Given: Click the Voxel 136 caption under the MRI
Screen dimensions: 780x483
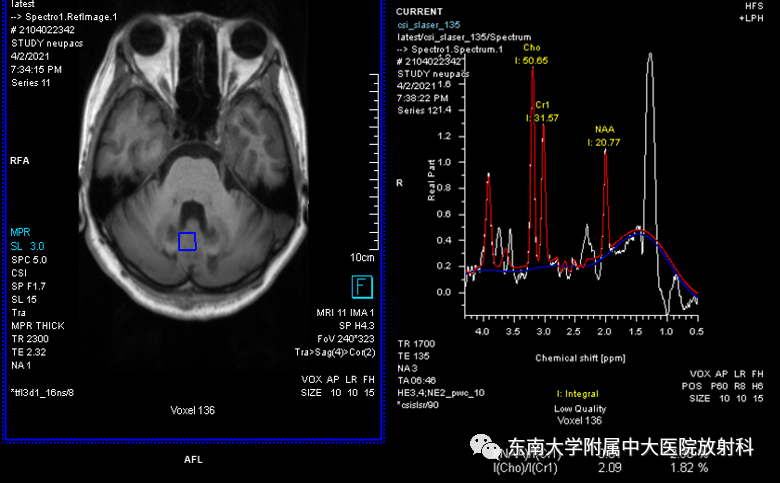Looking at the screenshot, I should 193,410.
